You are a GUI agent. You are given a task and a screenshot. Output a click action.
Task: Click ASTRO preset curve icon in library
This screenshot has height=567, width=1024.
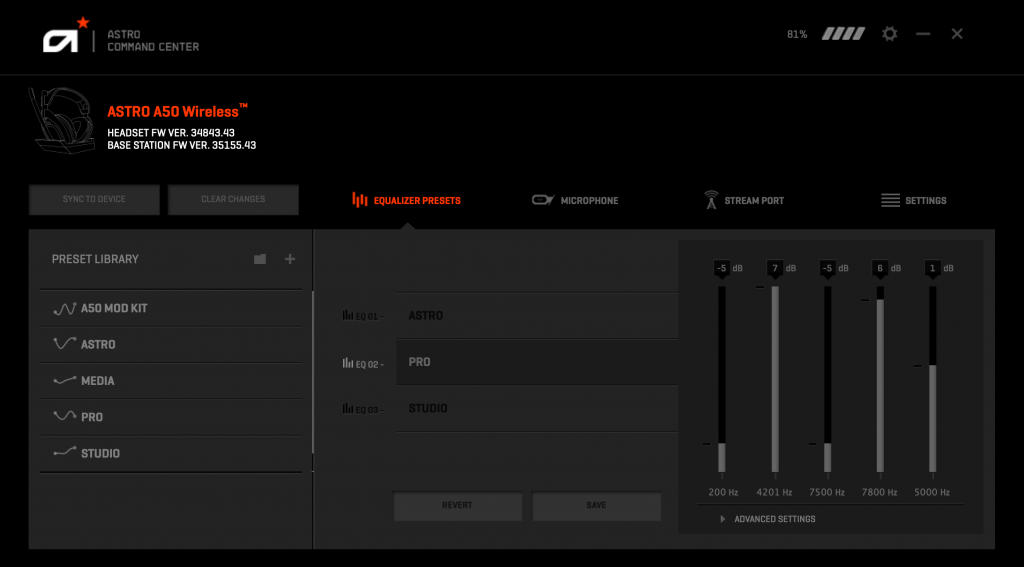coord(65,344)
